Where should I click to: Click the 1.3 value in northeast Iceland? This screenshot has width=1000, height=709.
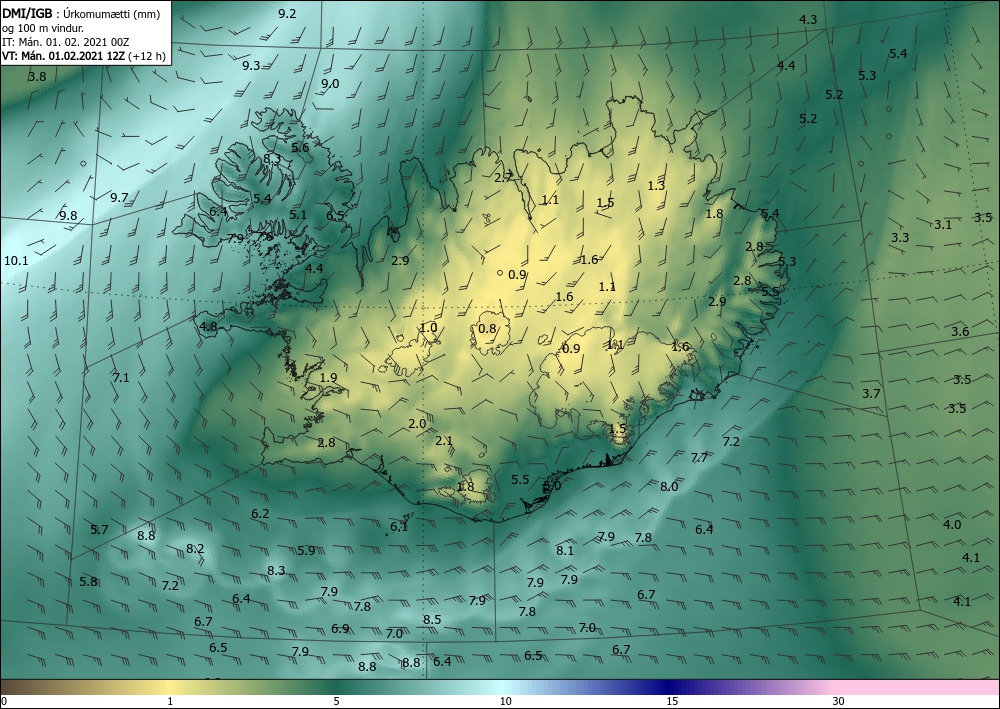click(x=656, y=186)
